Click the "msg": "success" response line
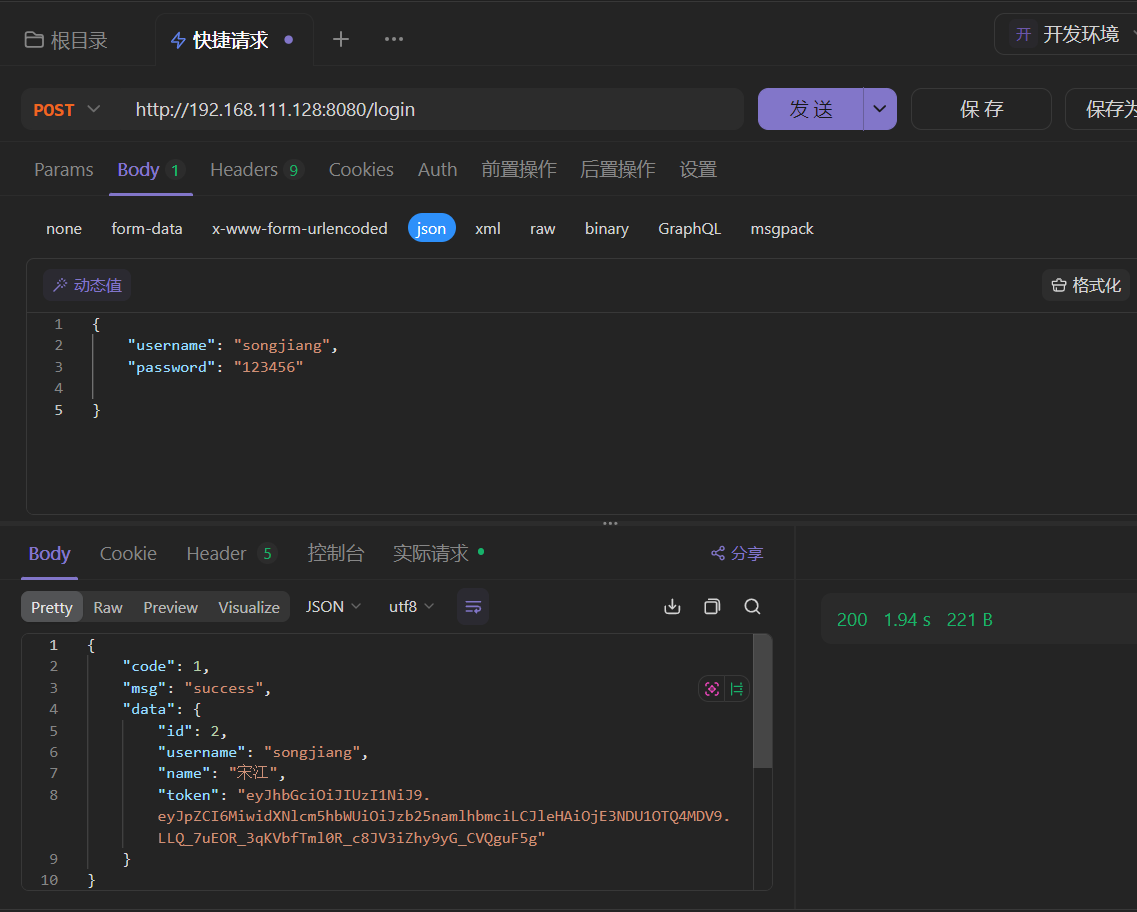 [x=197, y=688]
